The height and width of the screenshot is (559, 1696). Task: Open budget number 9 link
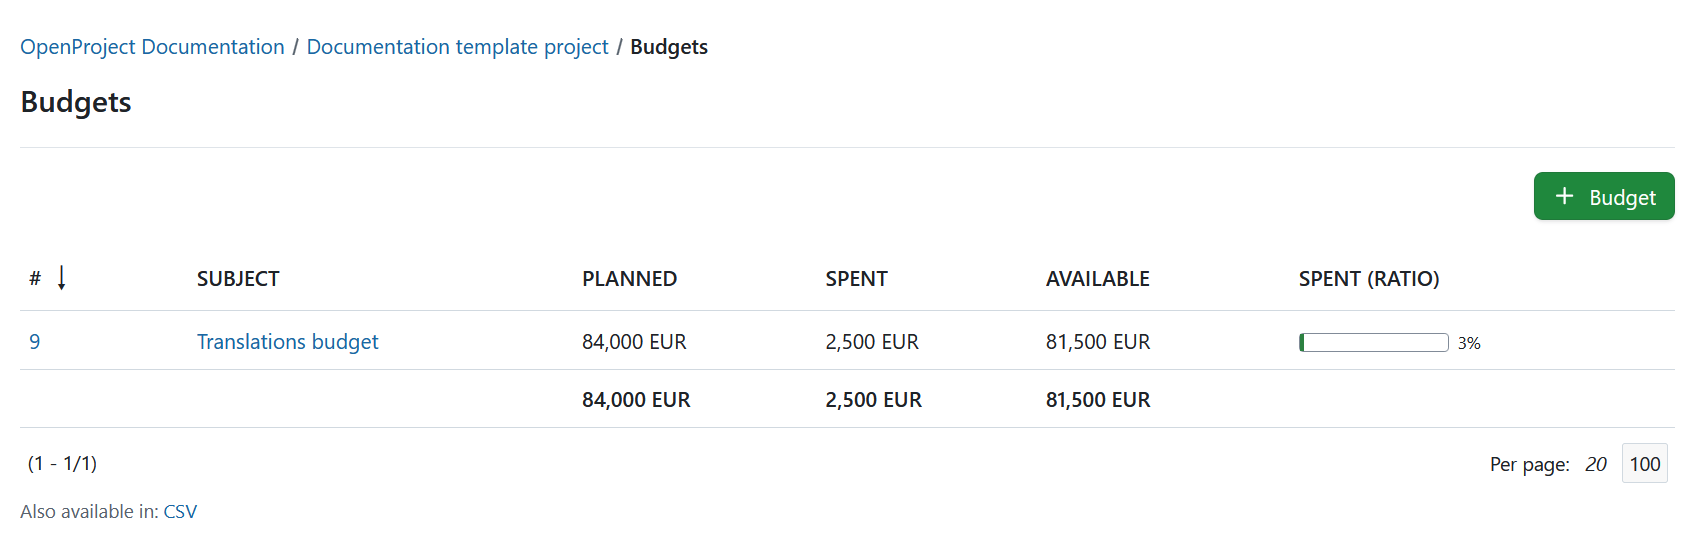point(35,342)
